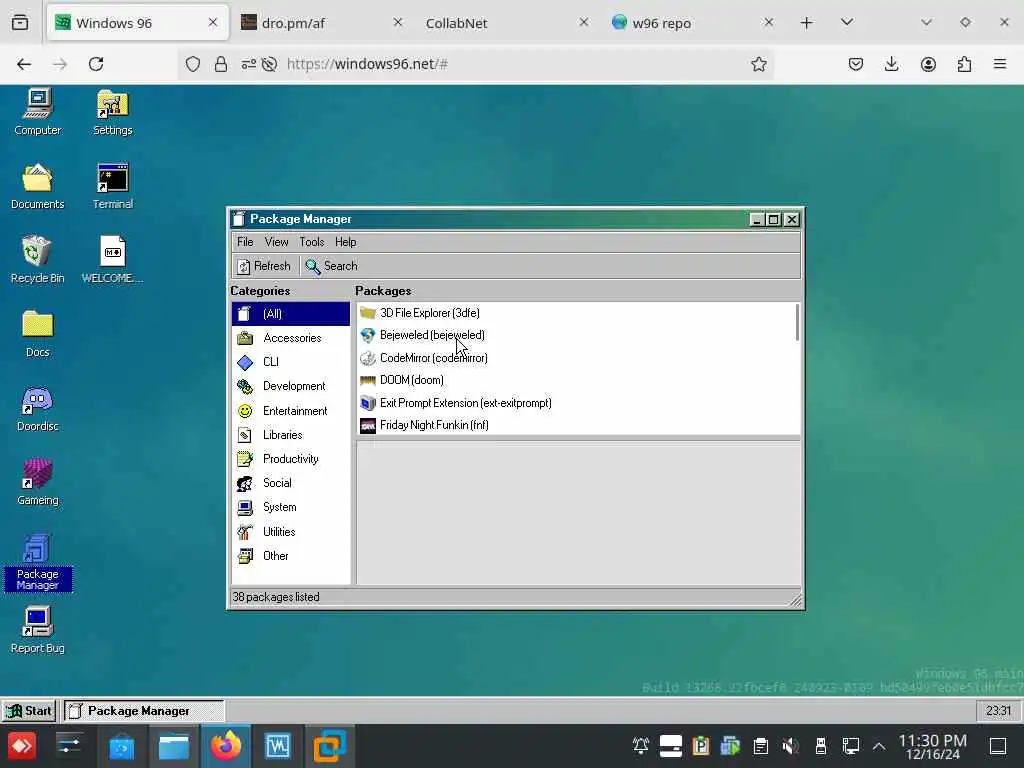Click the Search toolbar button
Viewport: 1024px width, 768px height.
(x=331, y=266)
